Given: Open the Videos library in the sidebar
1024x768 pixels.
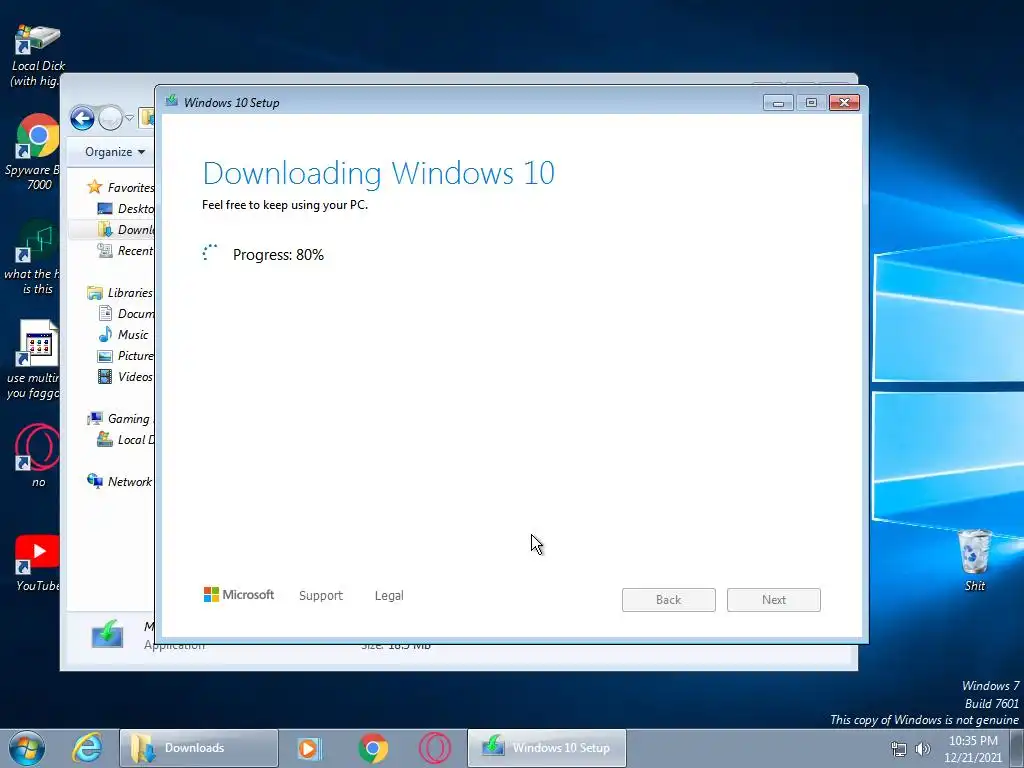Looking at the screenshot, I should point(125,376).
